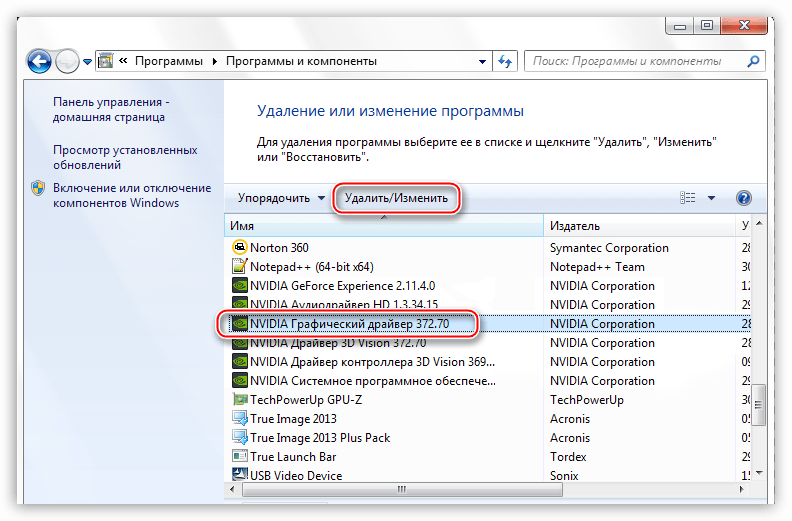Sort by the Издатель column header
This screenshot has height=521, width=792.
coord(639,226)
